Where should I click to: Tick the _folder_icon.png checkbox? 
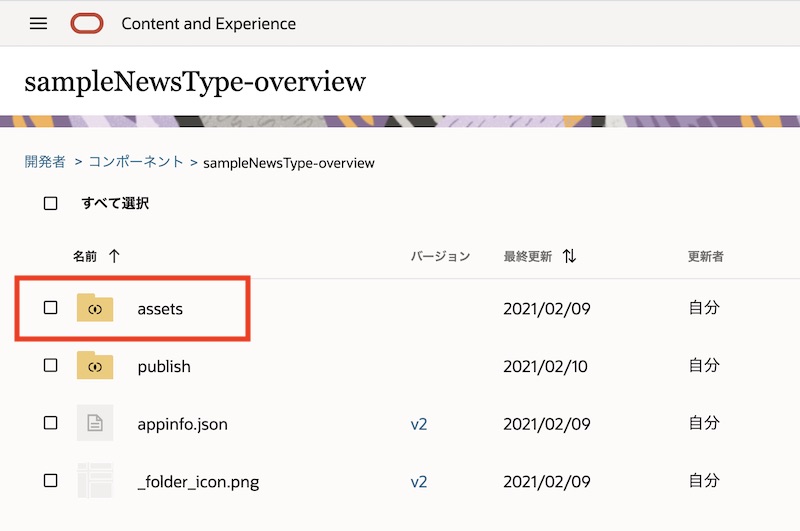point(51,481)
